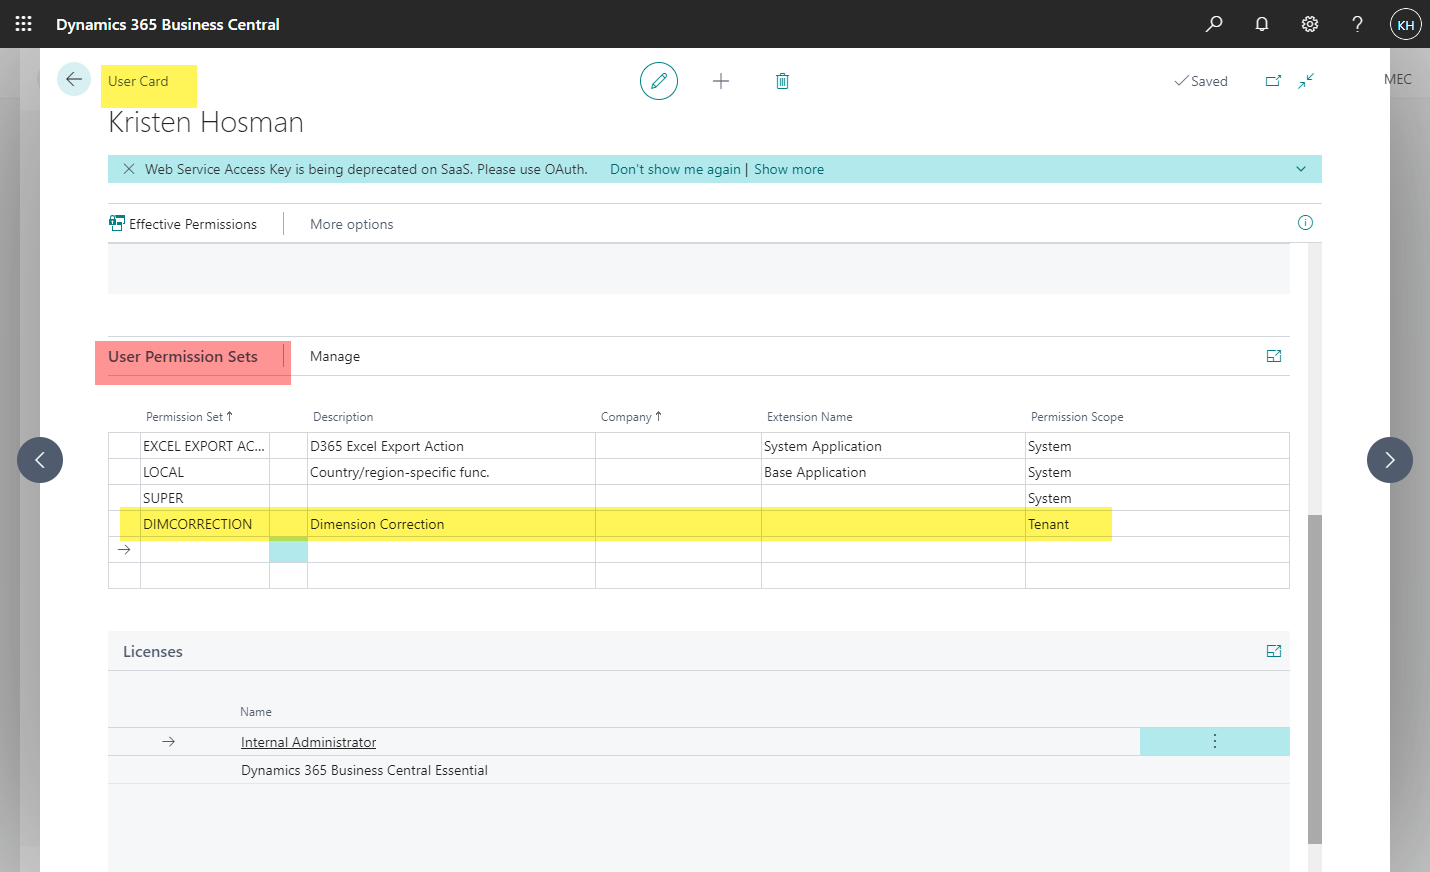Collapse the User Permission Sets heading
The image size is (1430, 872).
183,356
